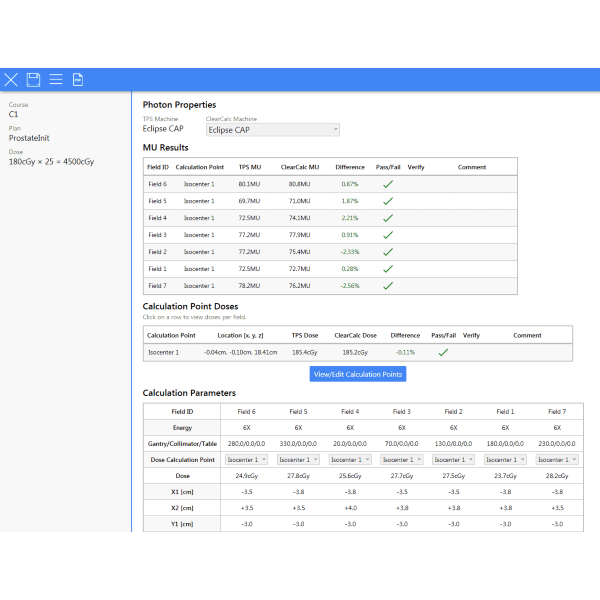Click the Location [x, y, z] column header
This screenshot has width=600, height=600.
click(240, 336)
